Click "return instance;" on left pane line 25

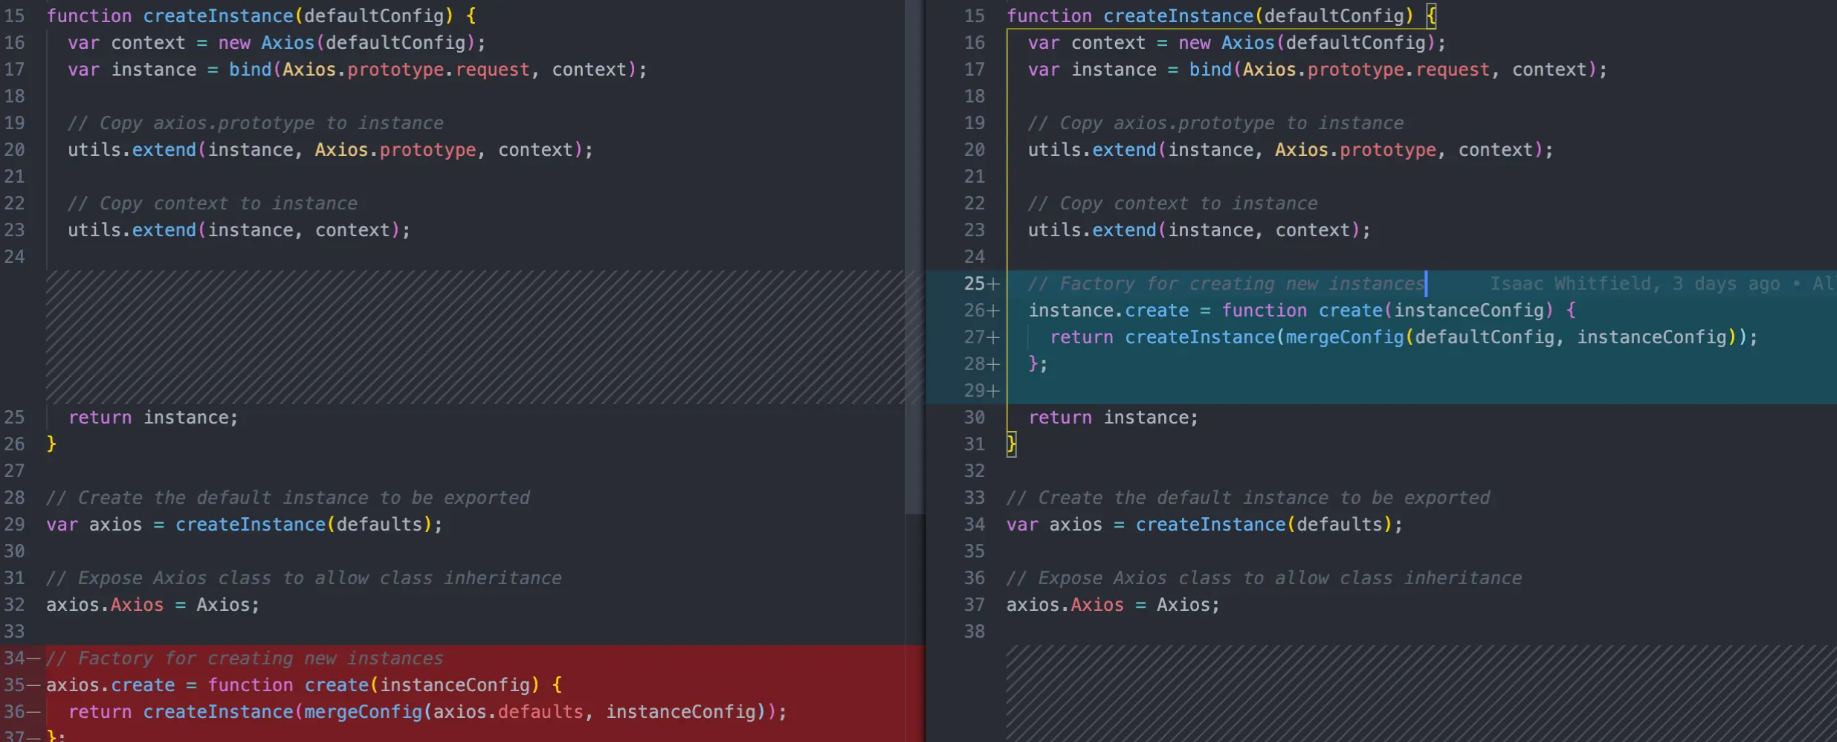[x=153, y=418]
